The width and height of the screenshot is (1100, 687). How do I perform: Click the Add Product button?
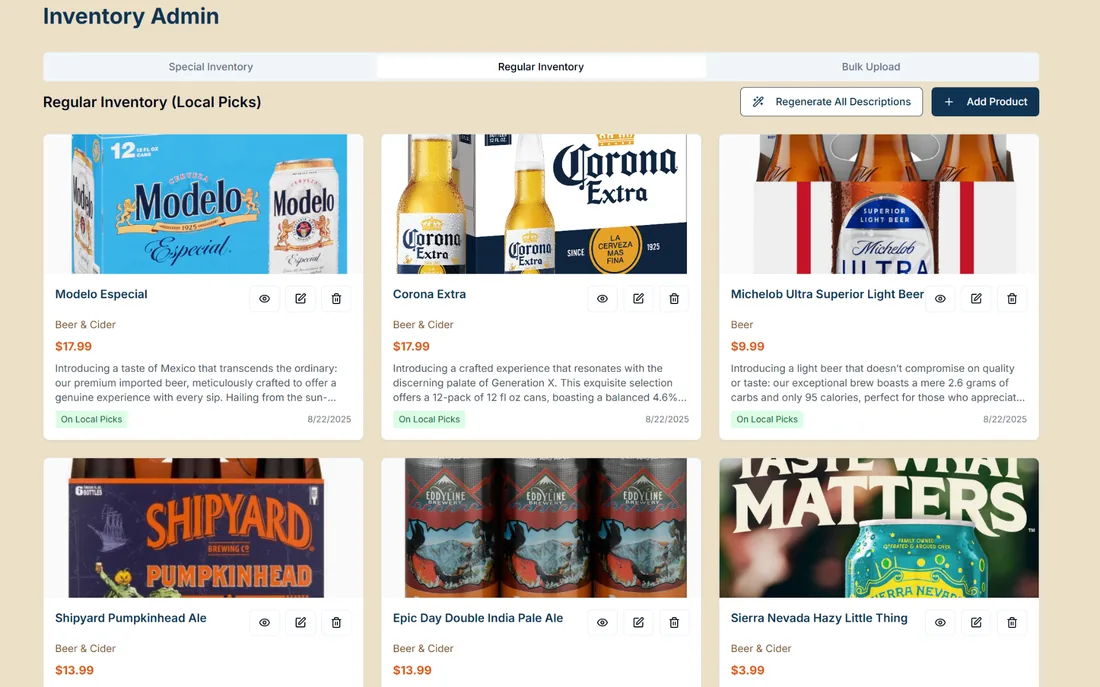pyautogui.click(x=985, y=102)
